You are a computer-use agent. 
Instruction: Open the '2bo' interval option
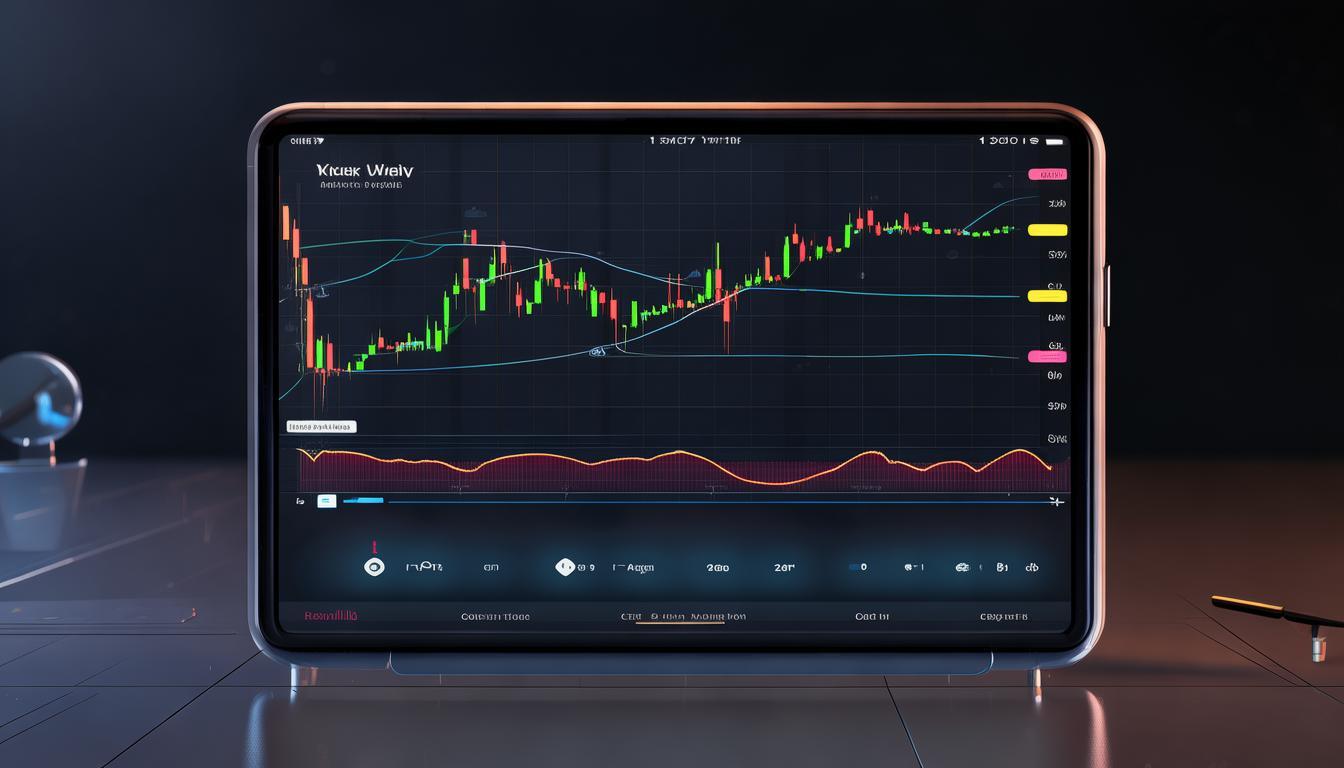coord(717,567)
